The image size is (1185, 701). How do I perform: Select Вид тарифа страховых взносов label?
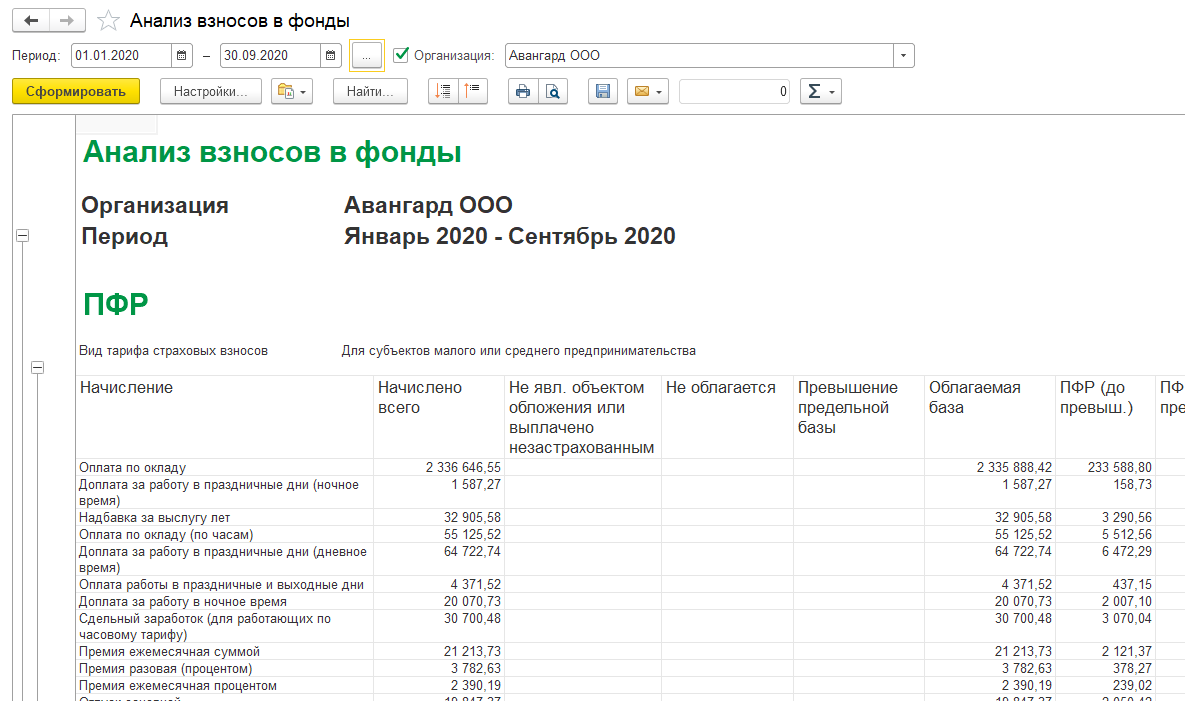[173, 350]
